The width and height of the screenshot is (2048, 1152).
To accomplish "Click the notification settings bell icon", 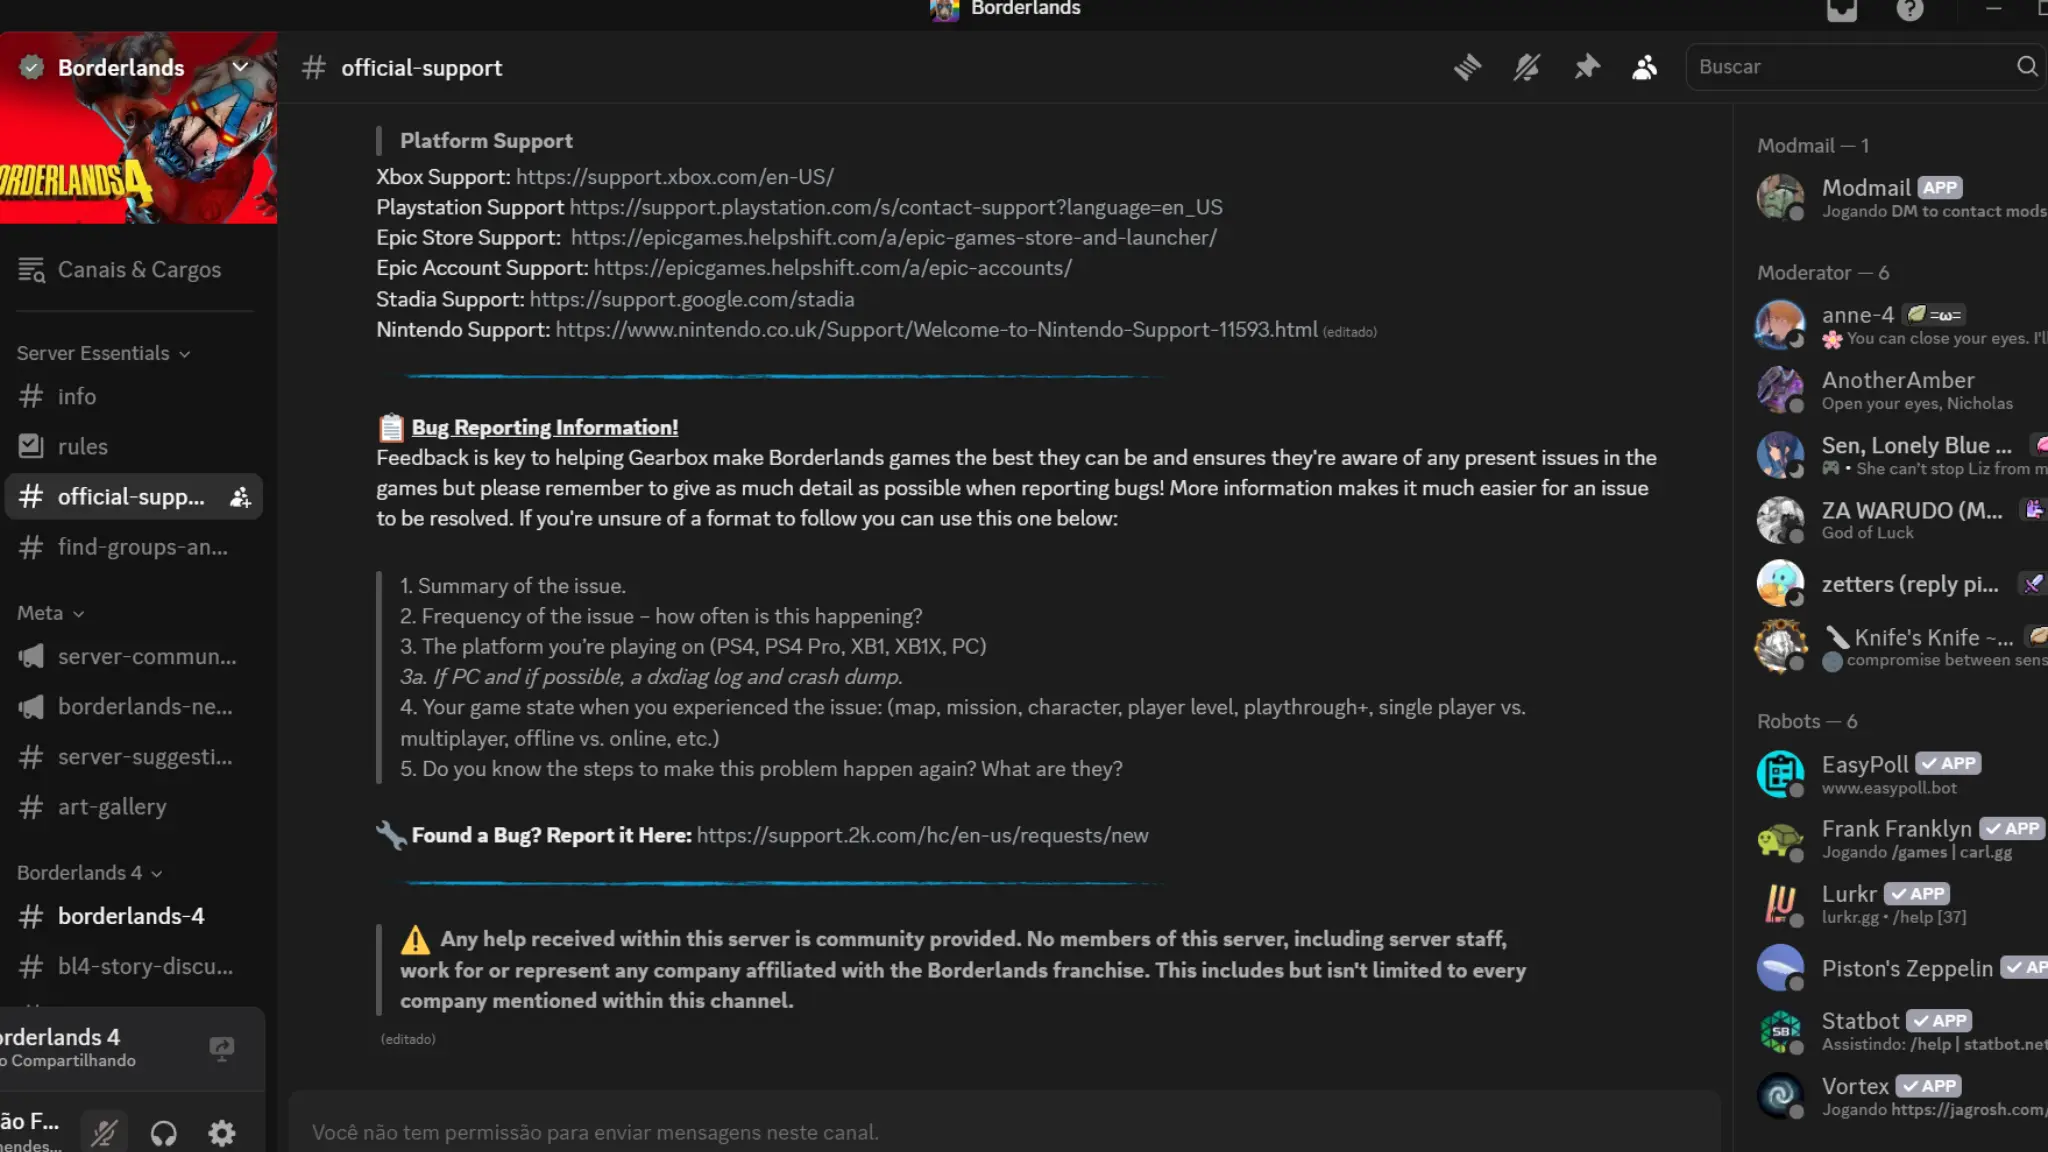I will coord(1526,67).
